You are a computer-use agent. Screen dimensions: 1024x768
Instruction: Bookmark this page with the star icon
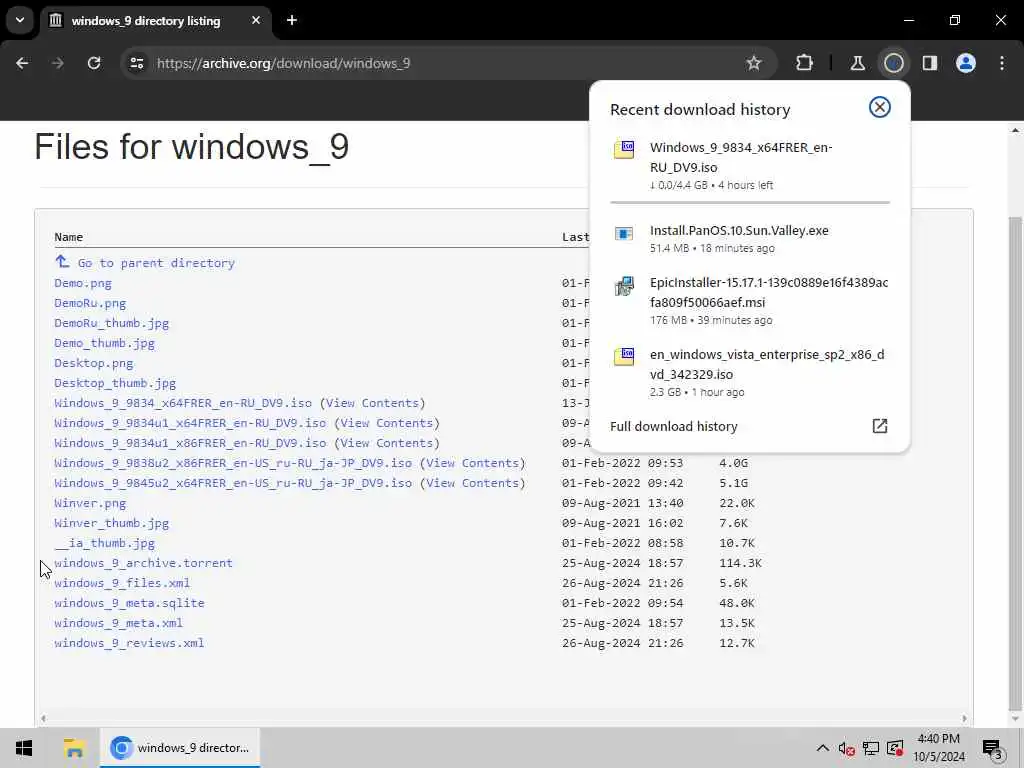pyautogui.click(x=754, y=63)
